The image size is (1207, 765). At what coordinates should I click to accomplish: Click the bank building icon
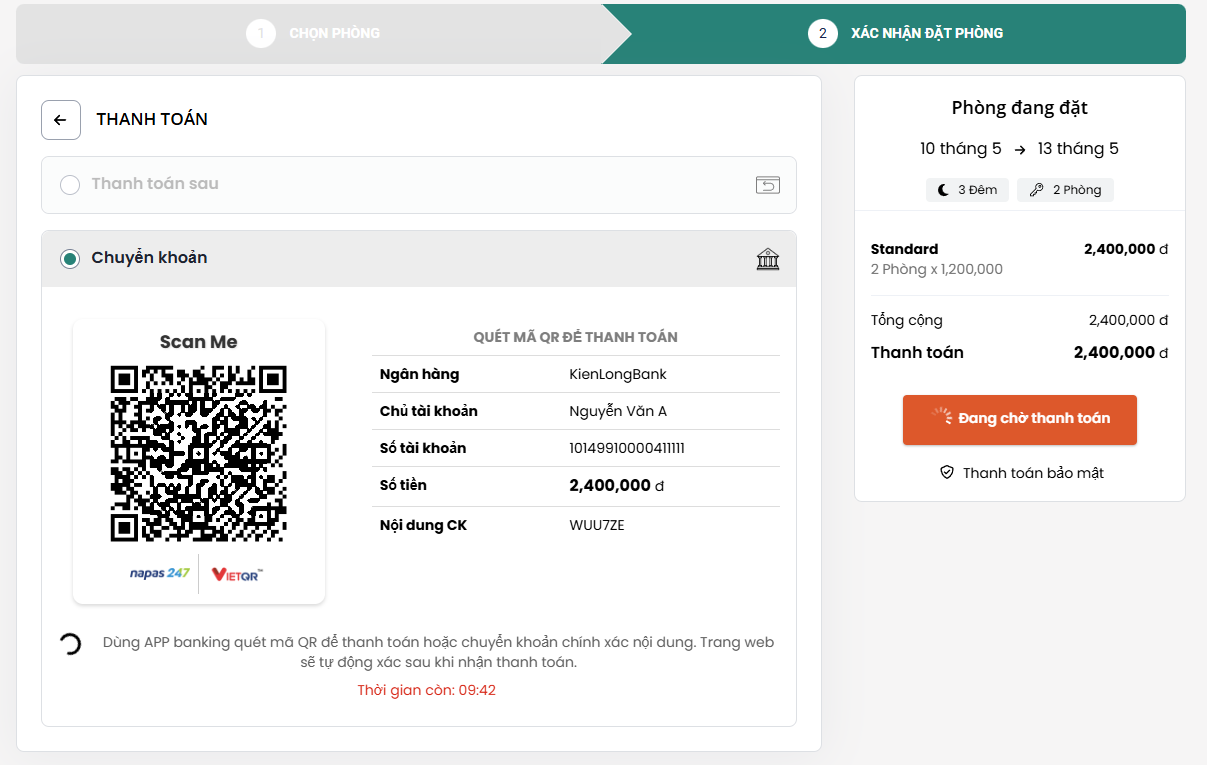point(767,260)
